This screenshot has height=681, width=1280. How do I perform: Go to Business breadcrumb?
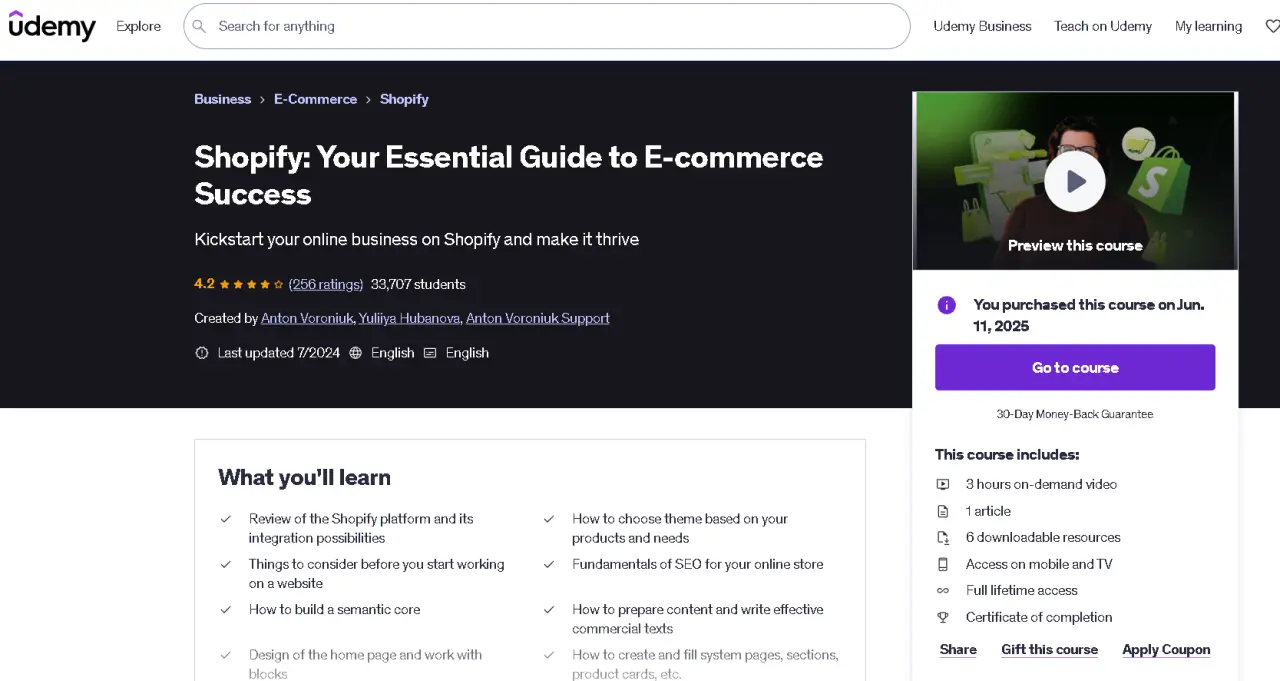coord(222,99)
